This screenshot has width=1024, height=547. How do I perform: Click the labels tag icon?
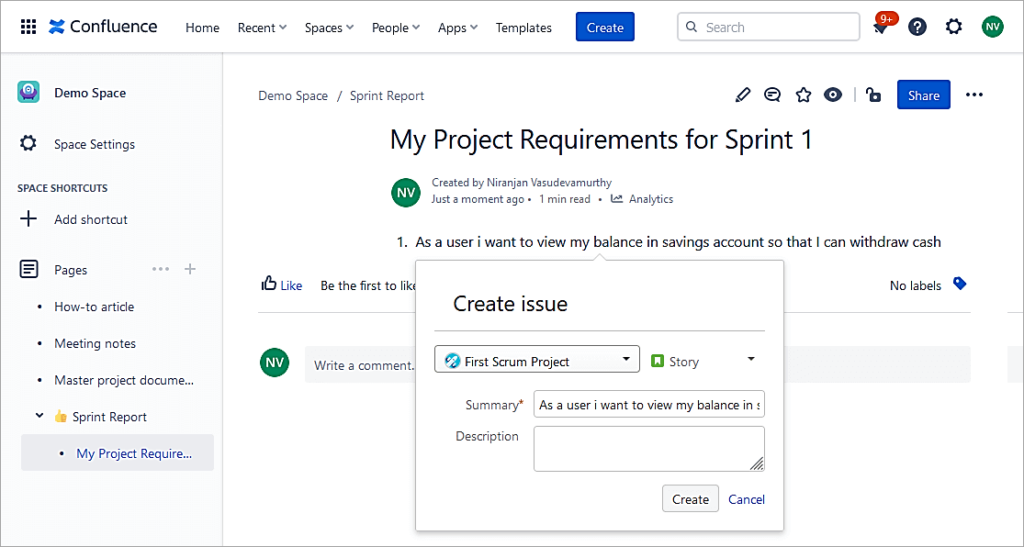[x=959, y=284]
